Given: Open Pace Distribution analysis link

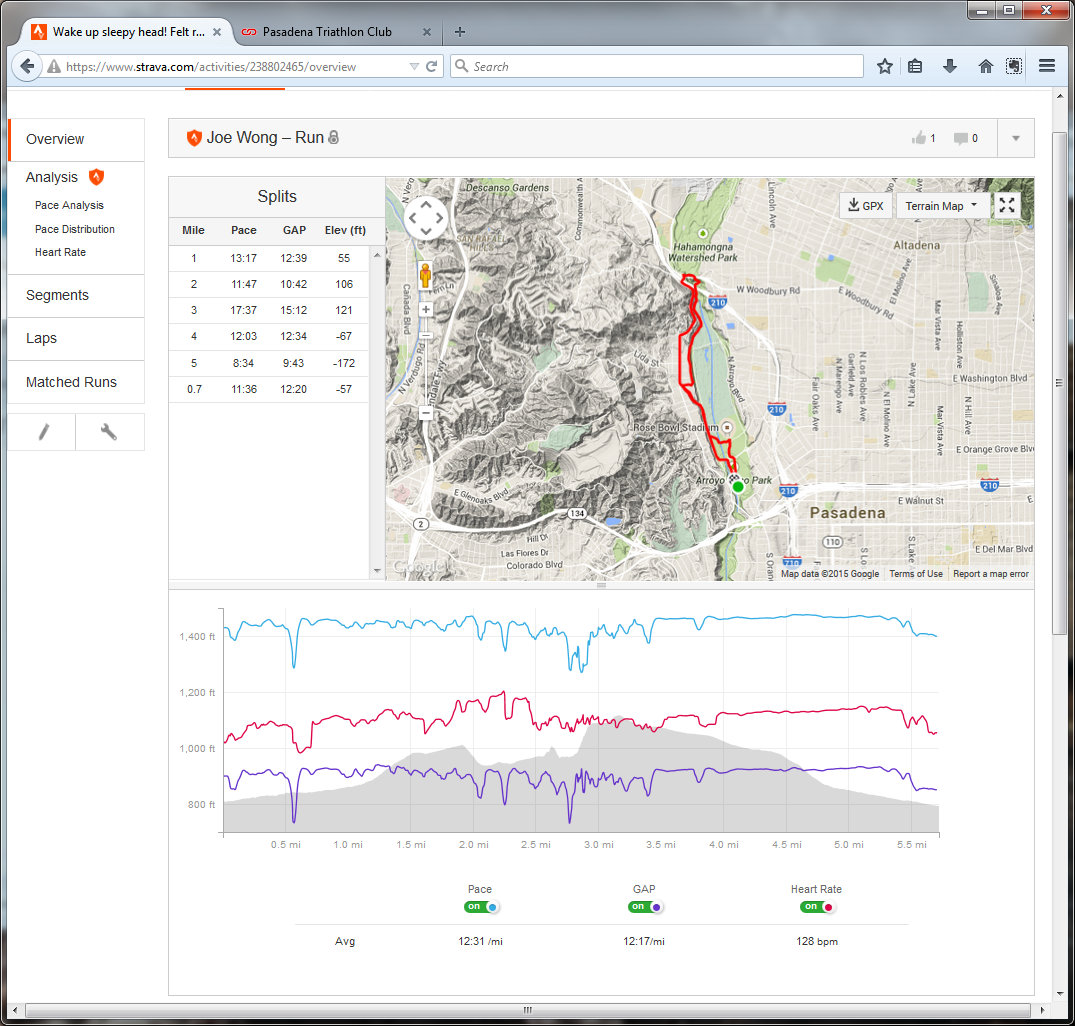Looking at the screenshot, I should pos(75,229).
